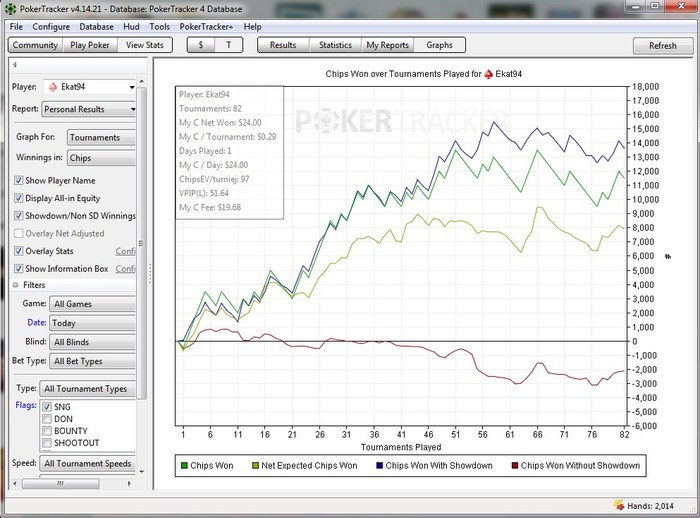Click sidebar scroll up arrow
This screenshot has width=700, height=518.
pyautogui.click(x=142, y=82)
